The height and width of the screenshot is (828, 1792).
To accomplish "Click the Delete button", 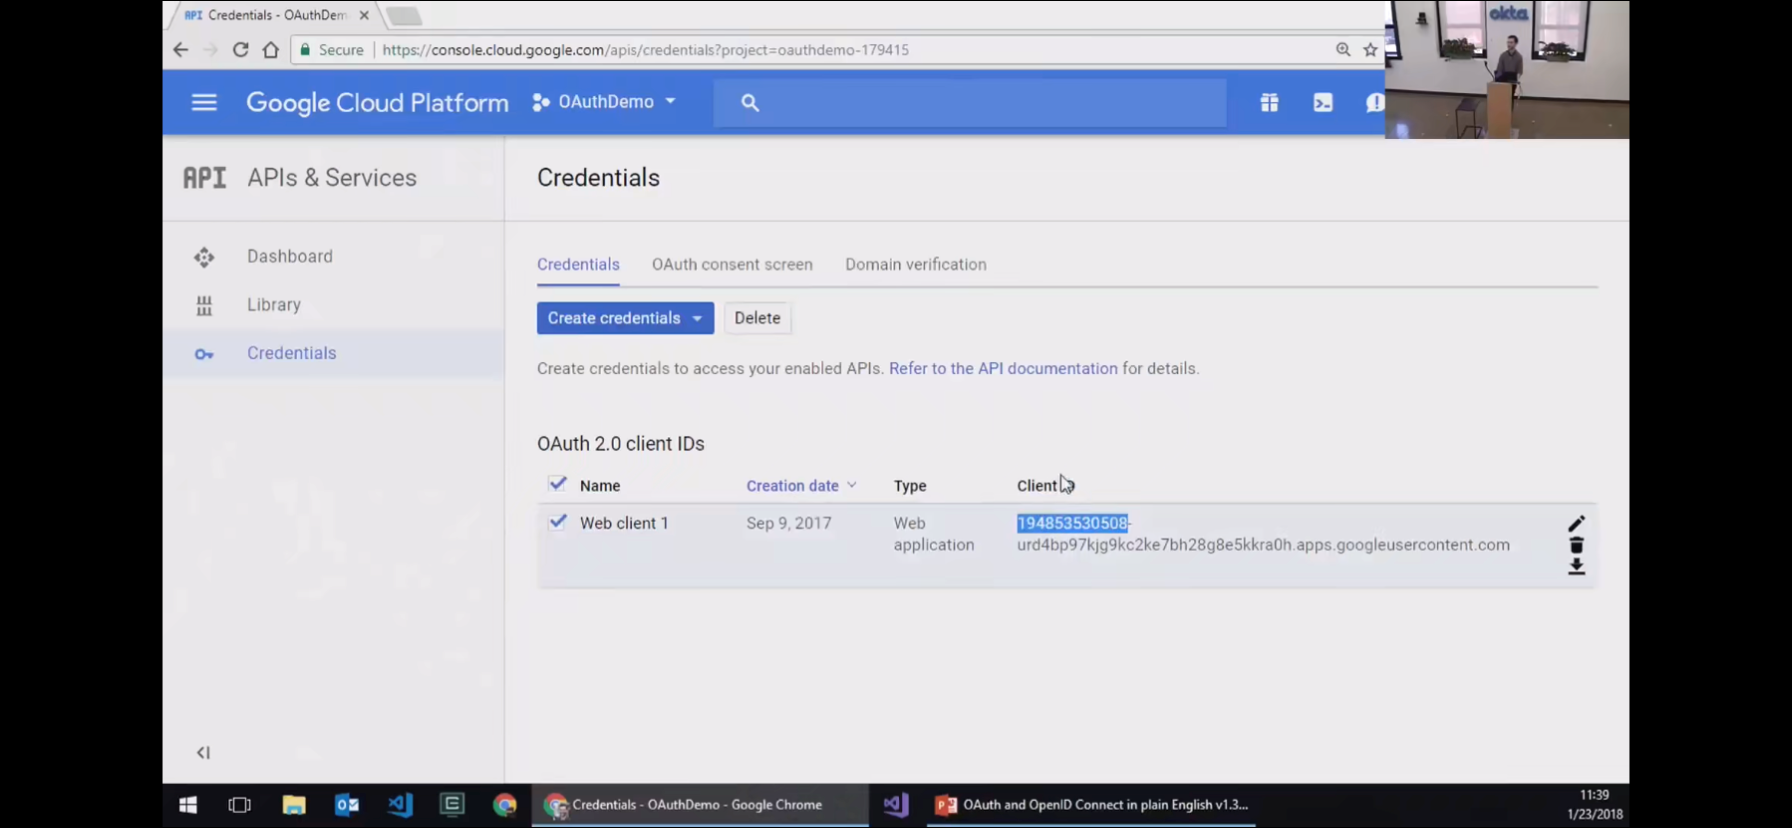I will [757, 318].
